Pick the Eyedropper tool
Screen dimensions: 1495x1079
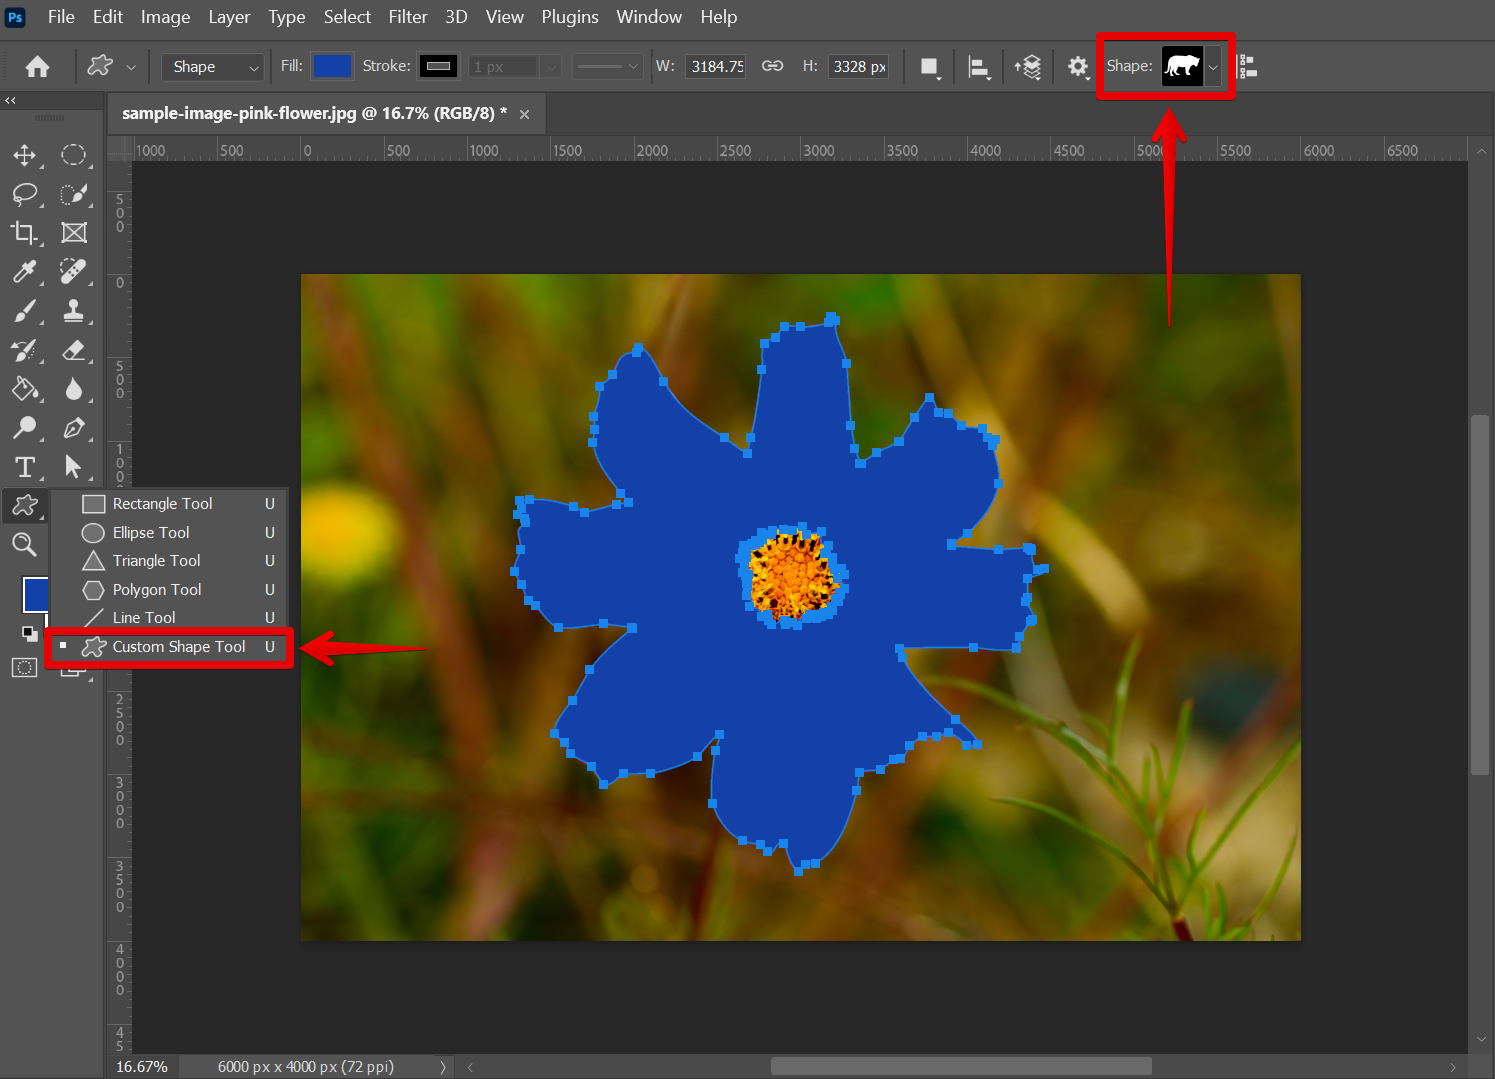[x=24, y=272]
